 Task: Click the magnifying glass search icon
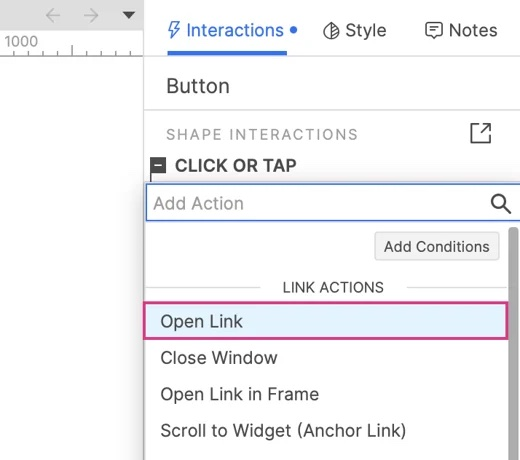click(500, 203)
